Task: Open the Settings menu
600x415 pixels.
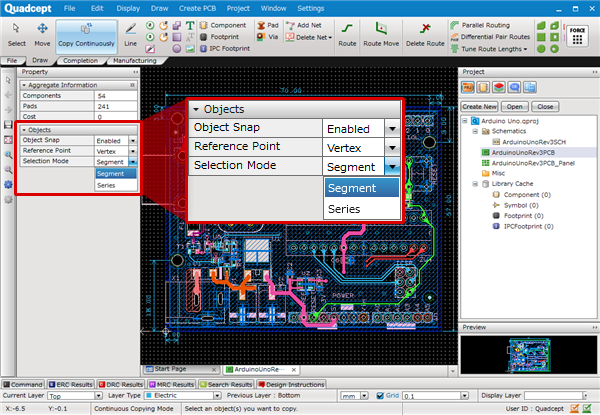Action: coord(310,8)
